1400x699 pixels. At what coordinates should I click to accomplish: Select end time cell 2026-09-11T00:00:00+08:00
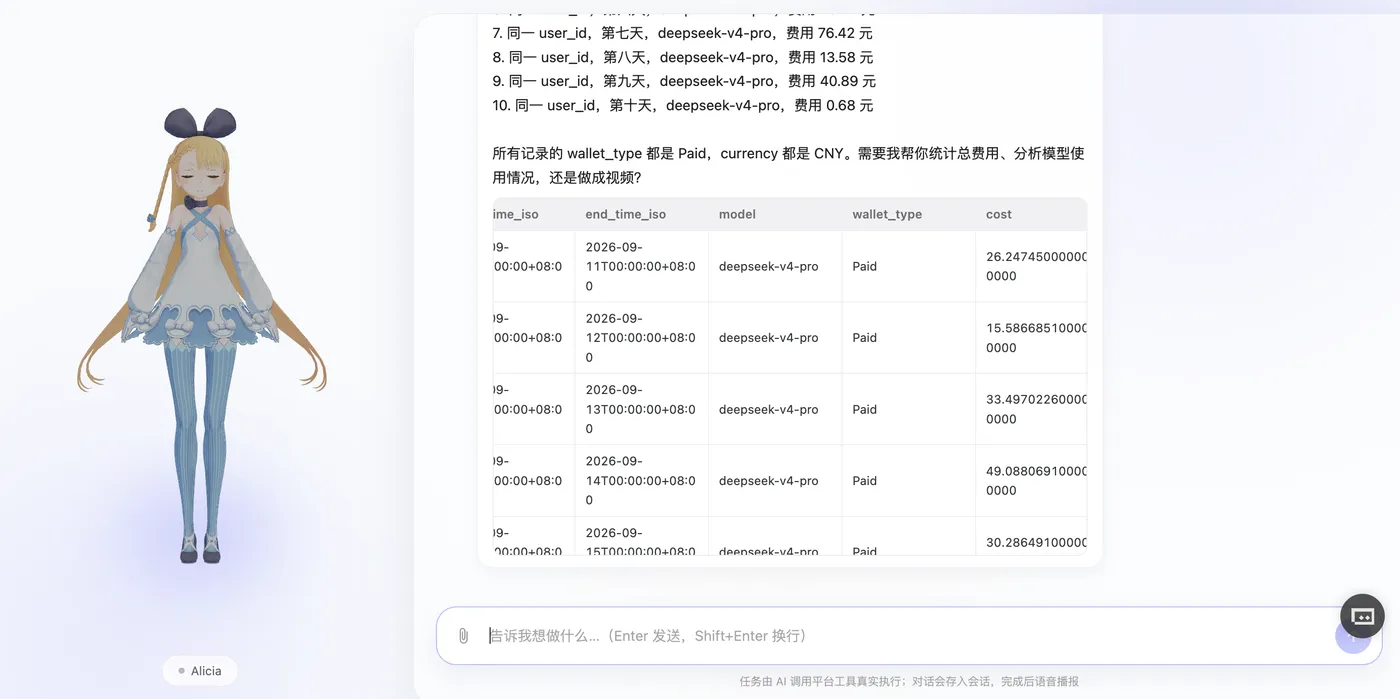click(x=640, y=266)
